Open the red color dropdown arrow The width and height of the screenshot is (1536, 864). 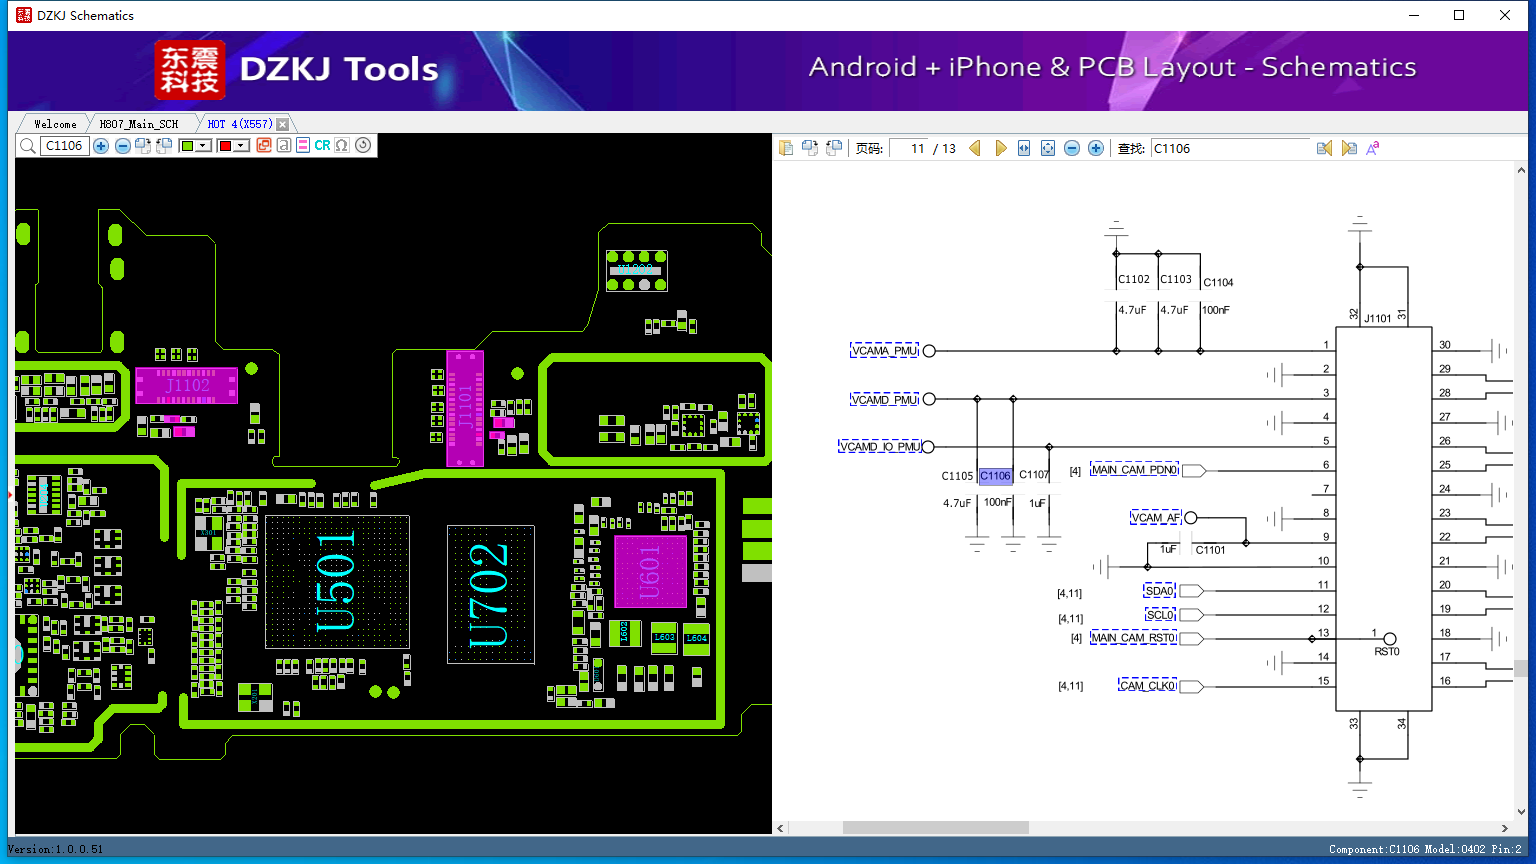pyautogui.click(x=241, y=146)
